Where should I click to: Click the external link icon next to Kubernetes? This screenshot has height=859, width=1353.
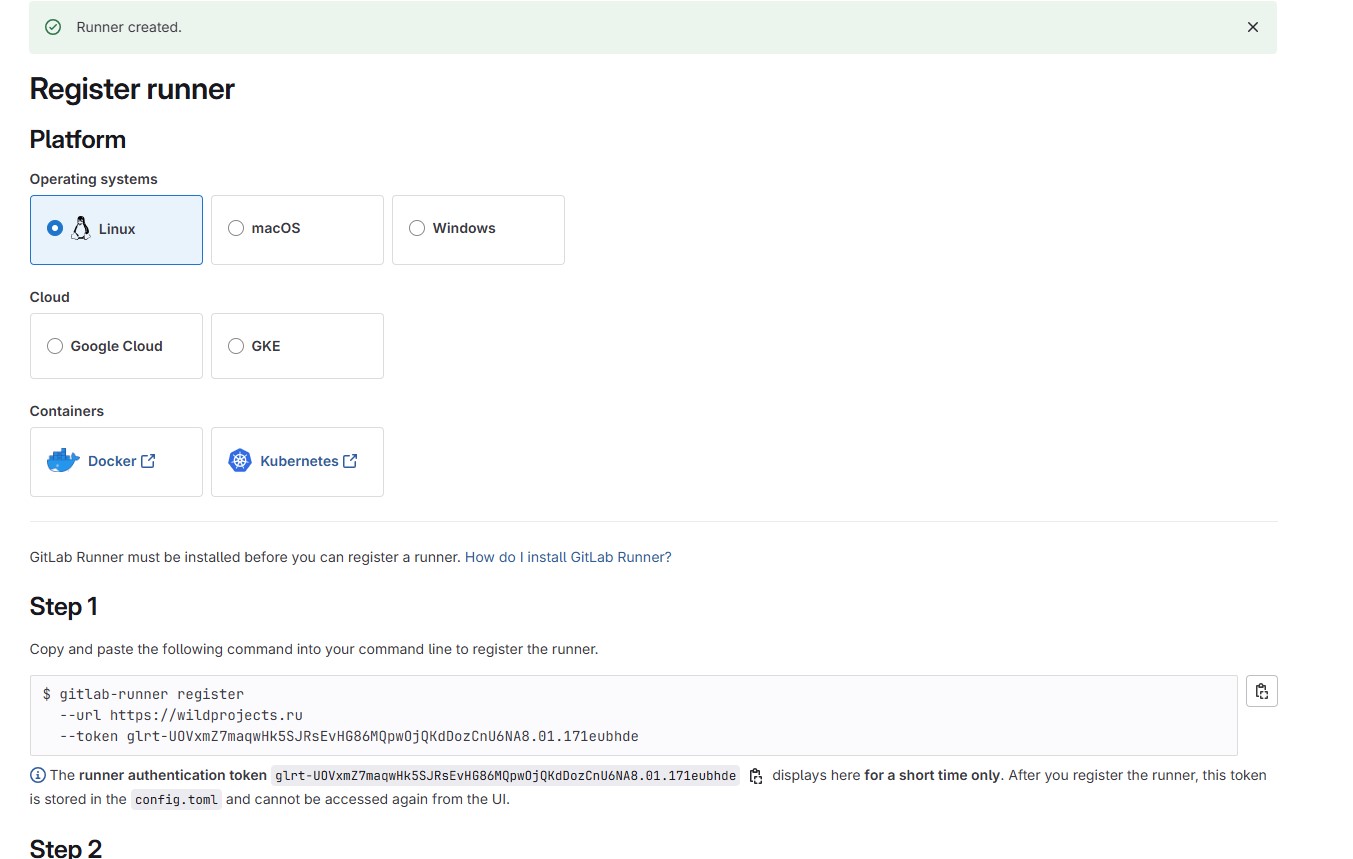[350, 461]
